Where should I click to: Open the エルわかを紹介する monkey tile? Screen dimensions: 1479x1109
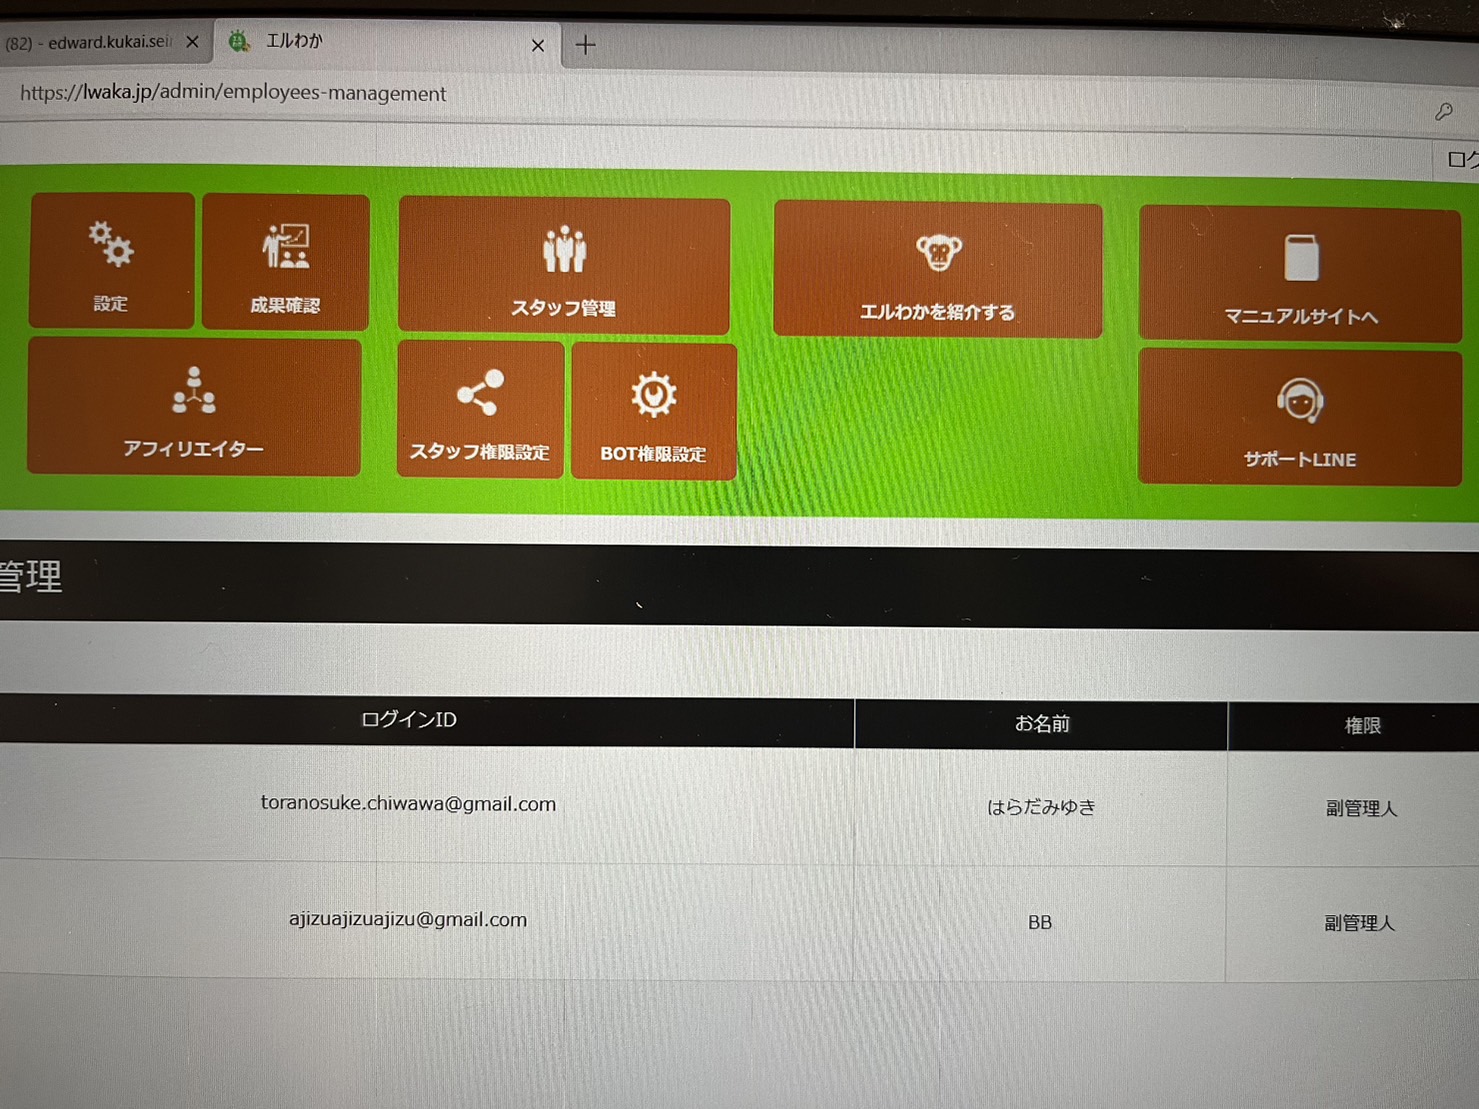click(938, 270)
